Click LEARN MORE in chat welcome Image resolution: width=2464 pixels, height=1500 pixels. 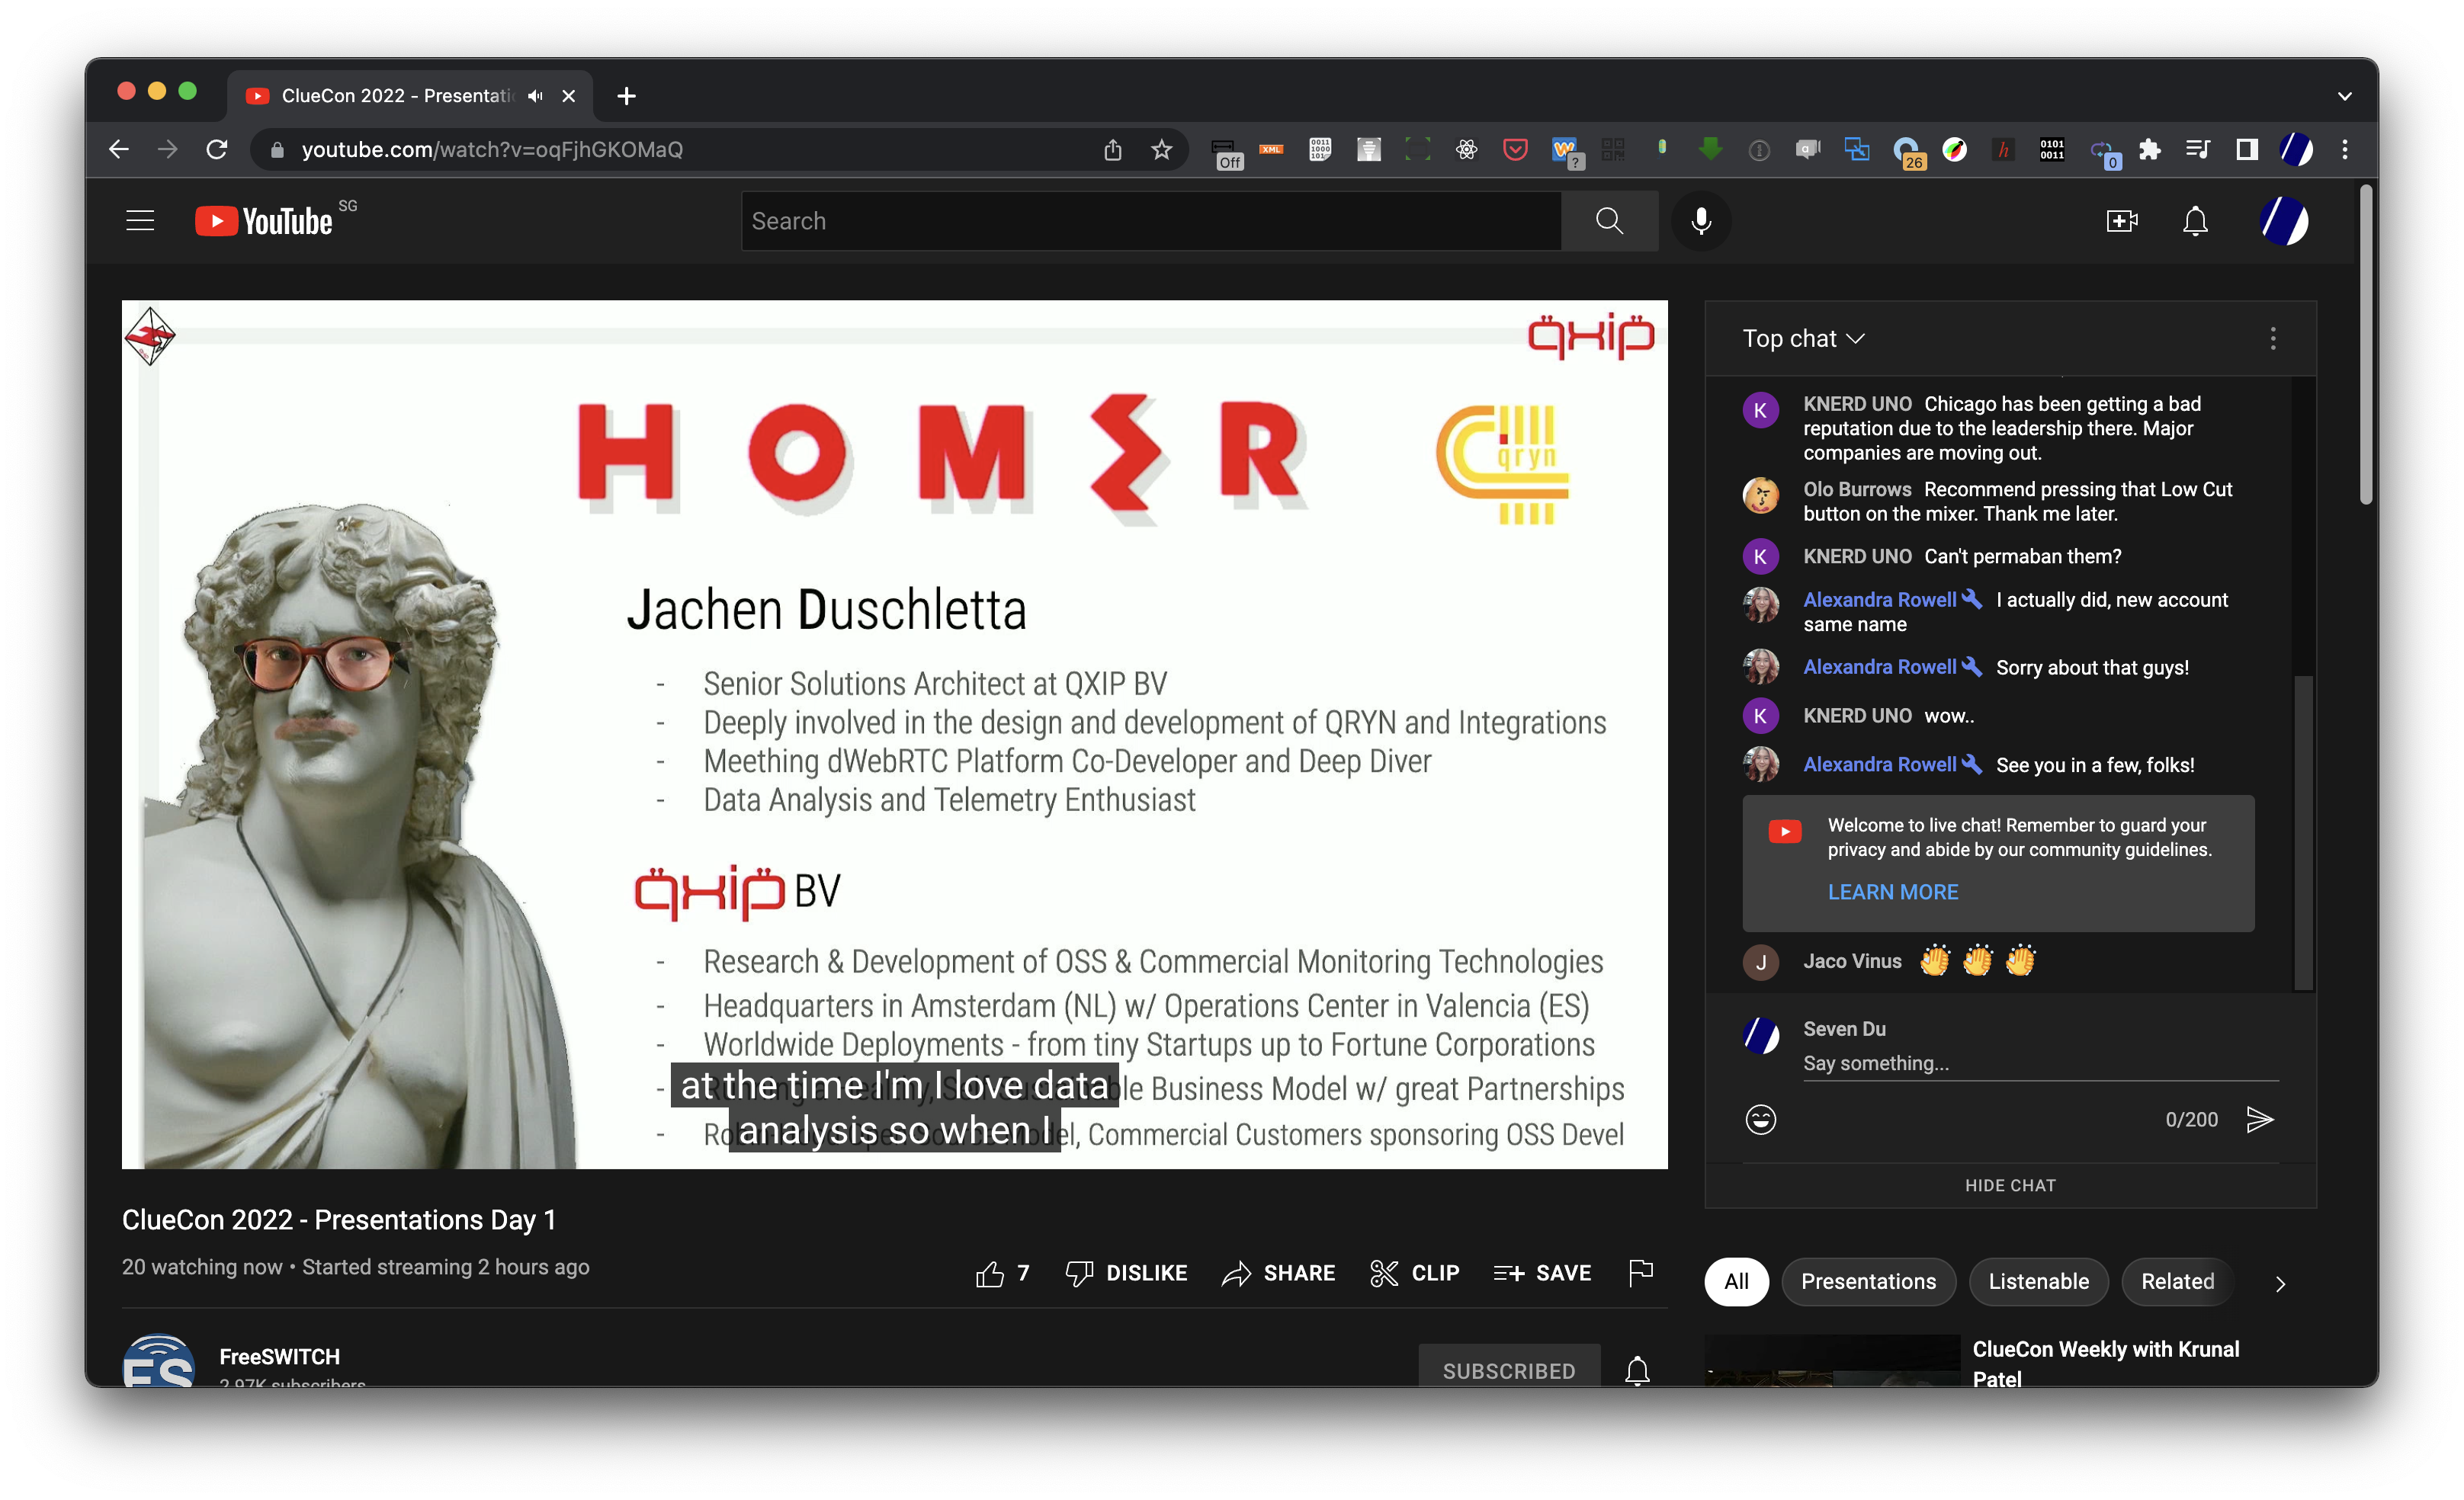pos(1892,892)
